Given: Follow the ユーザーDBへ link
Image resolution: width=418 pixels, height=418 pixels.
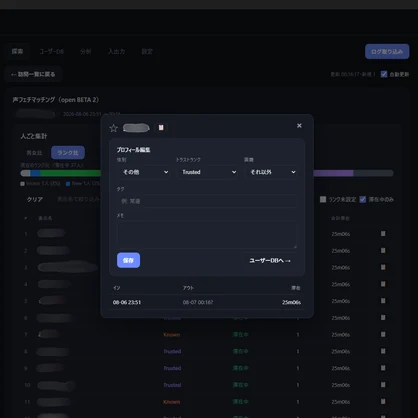Looking at the screenshot, I should click(270, 261).
